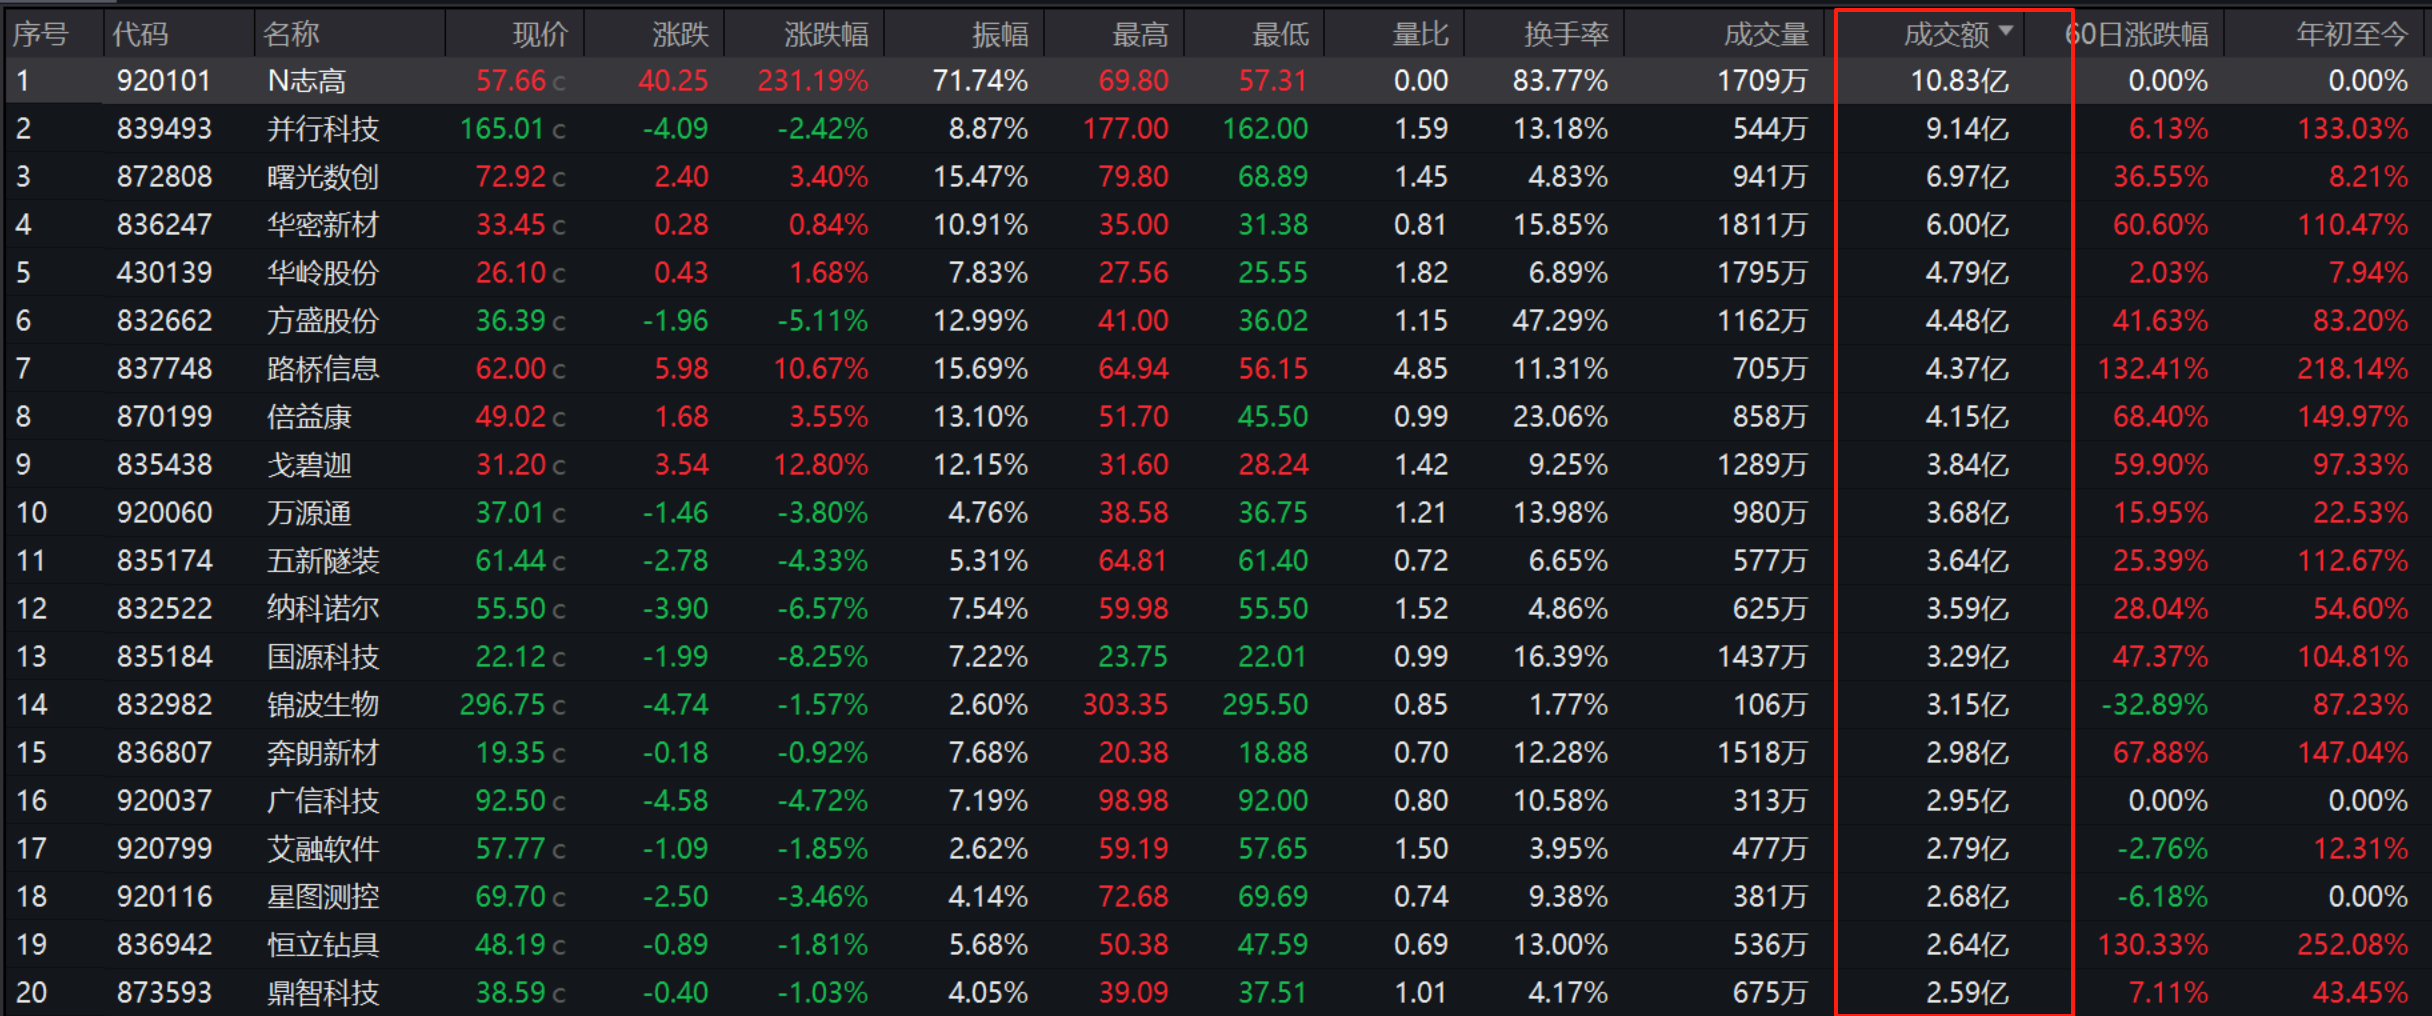
Task: Click the 年初至今 column header
Action: tap(2352, 35)
